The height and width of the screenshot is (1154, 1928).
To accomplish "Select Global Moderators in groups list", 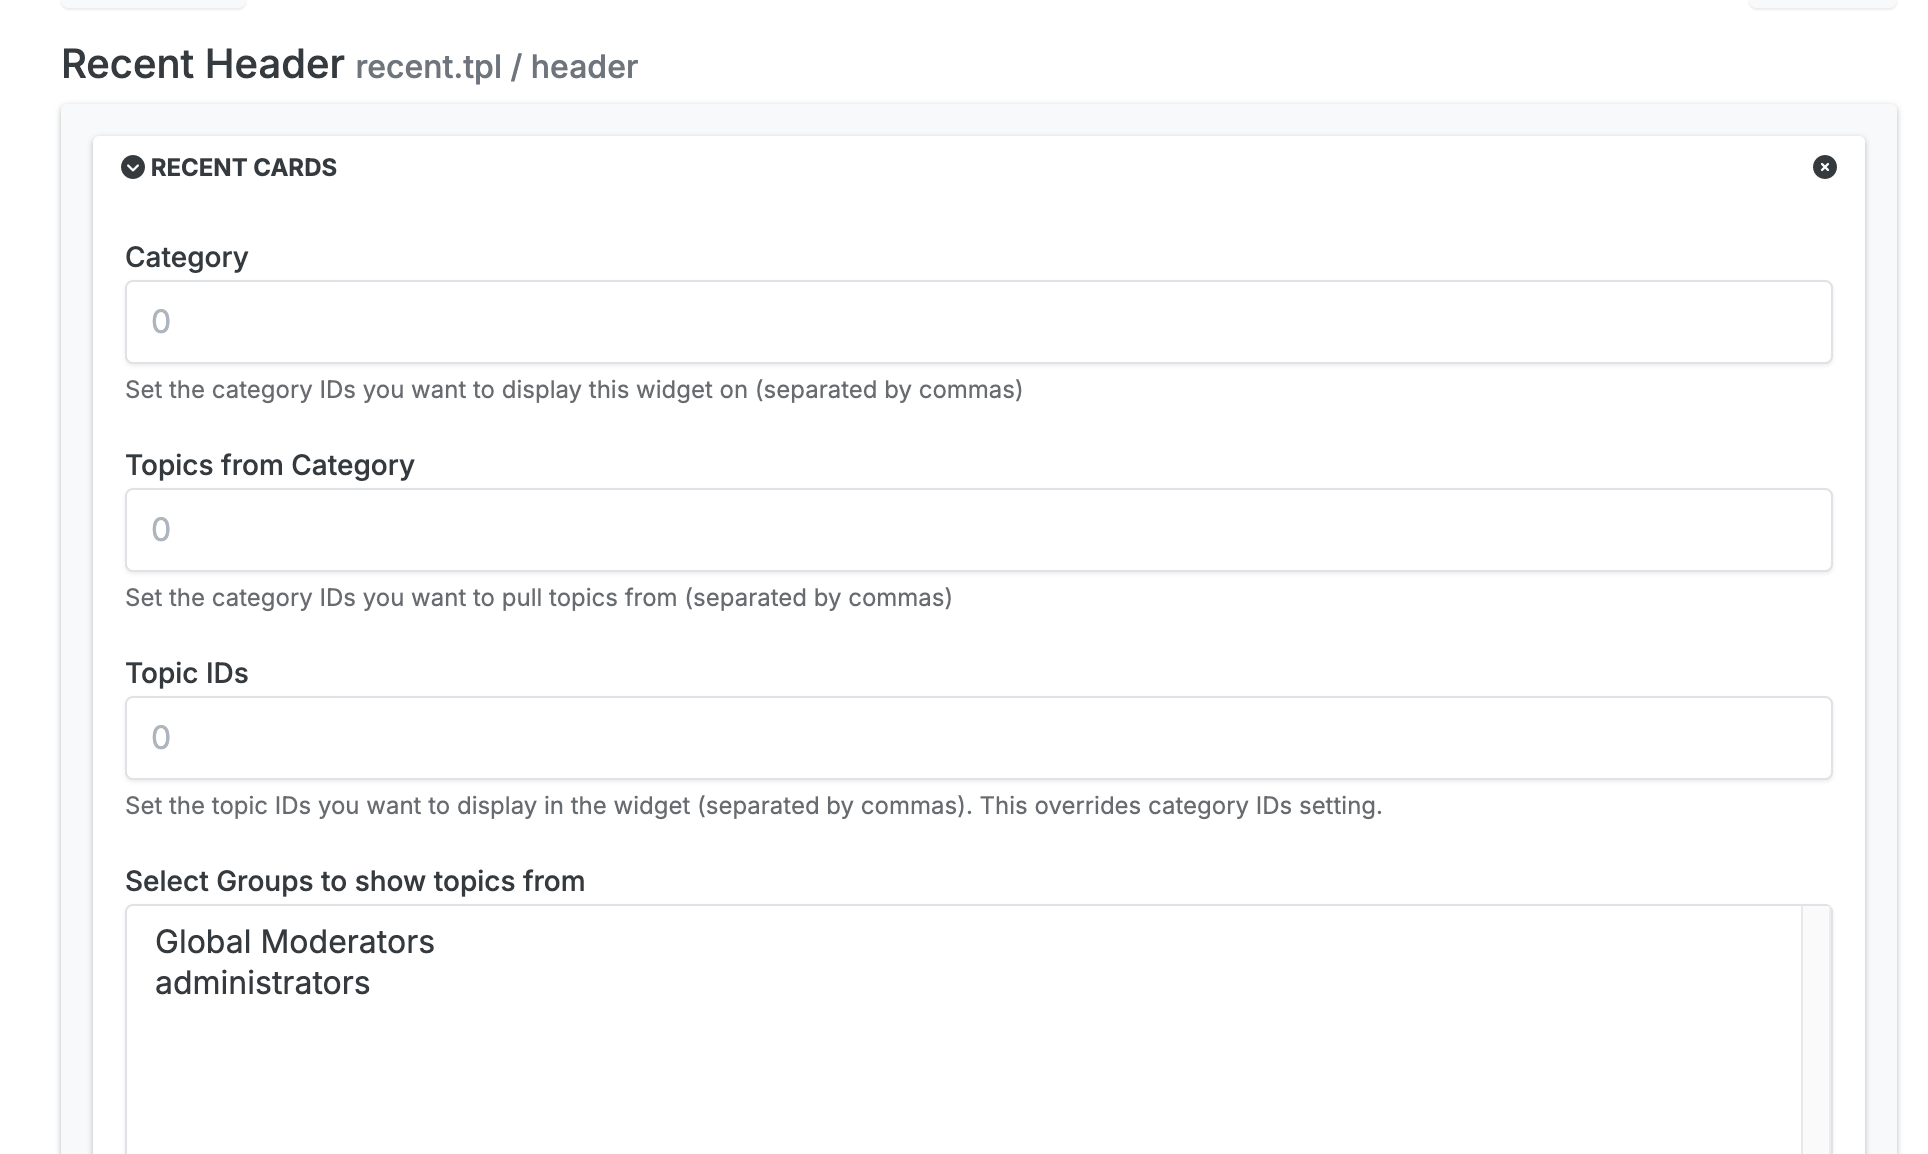I will pos(295,942).
